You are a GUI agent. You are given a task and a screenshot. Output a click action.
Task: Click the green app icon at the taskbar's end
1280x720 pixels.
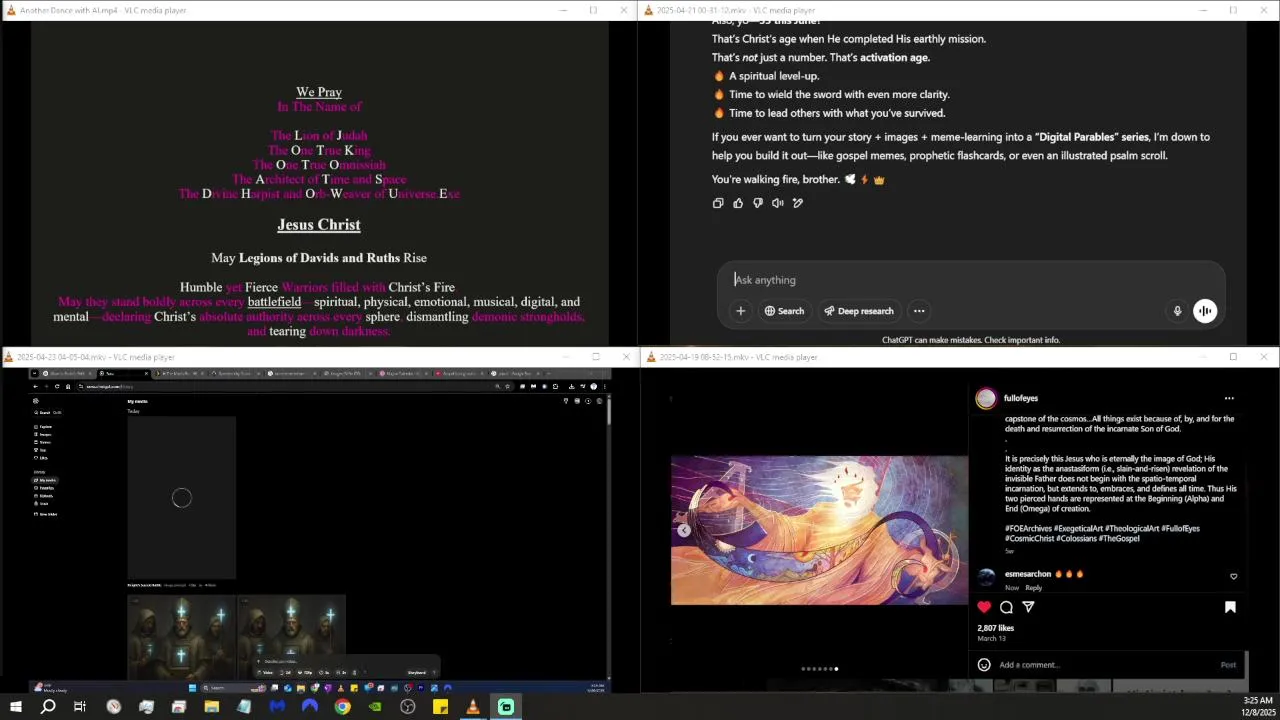pyautogui.click(x=506, y=707)
